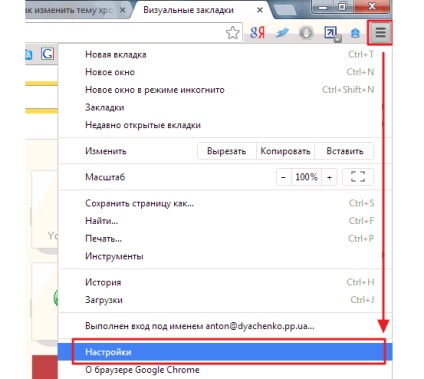Maximize the Chrome window
424x379 pixels.
point(342,6)
